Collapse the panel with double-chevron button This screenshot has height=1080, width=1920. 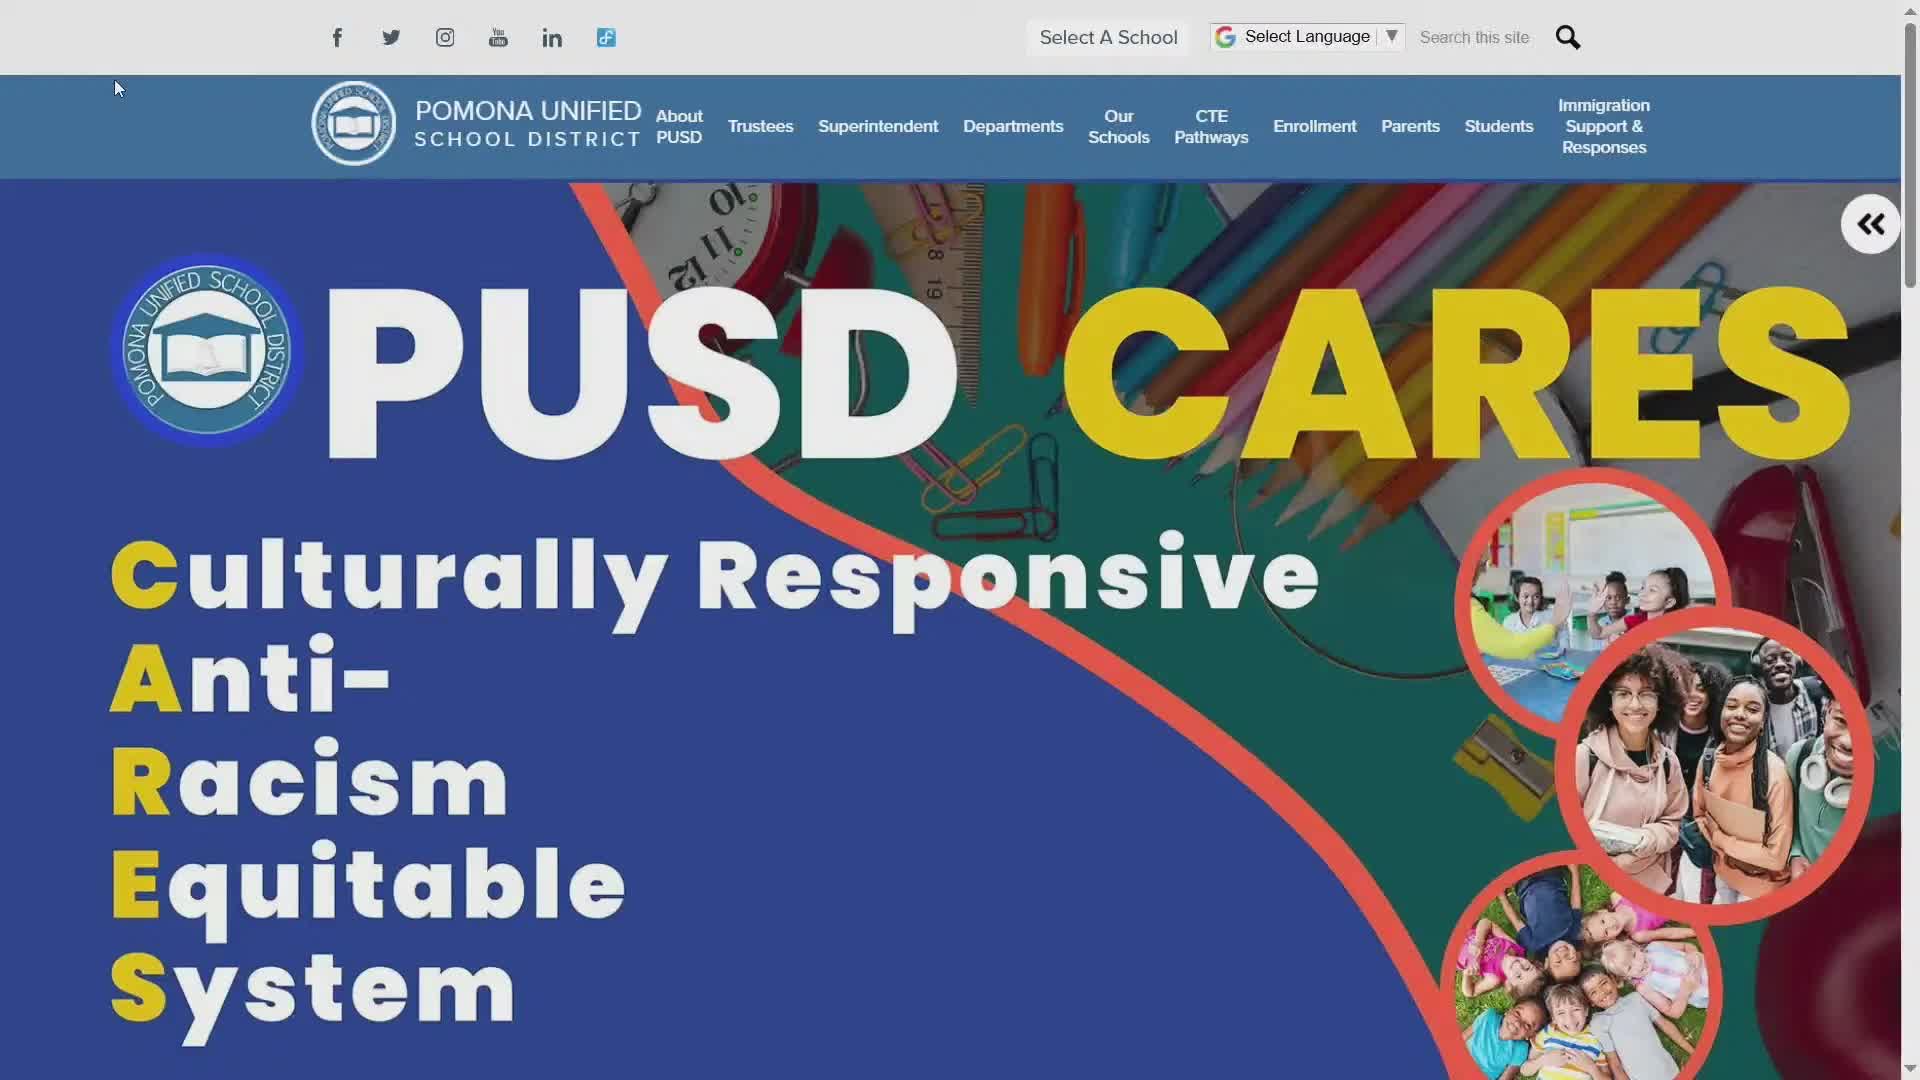[x=1870, y=224]
